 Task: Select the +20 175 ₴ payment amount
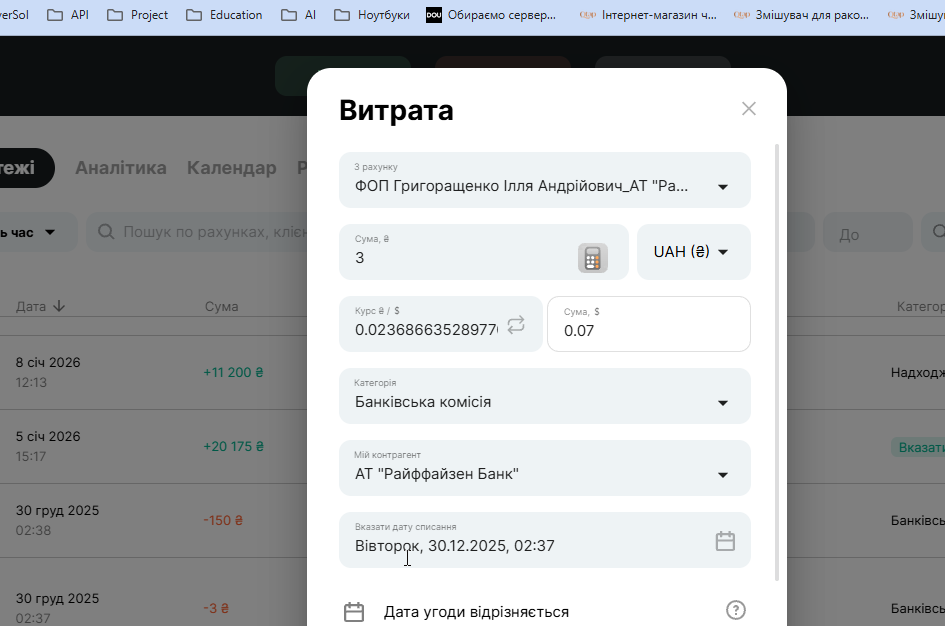pos(233,446)
